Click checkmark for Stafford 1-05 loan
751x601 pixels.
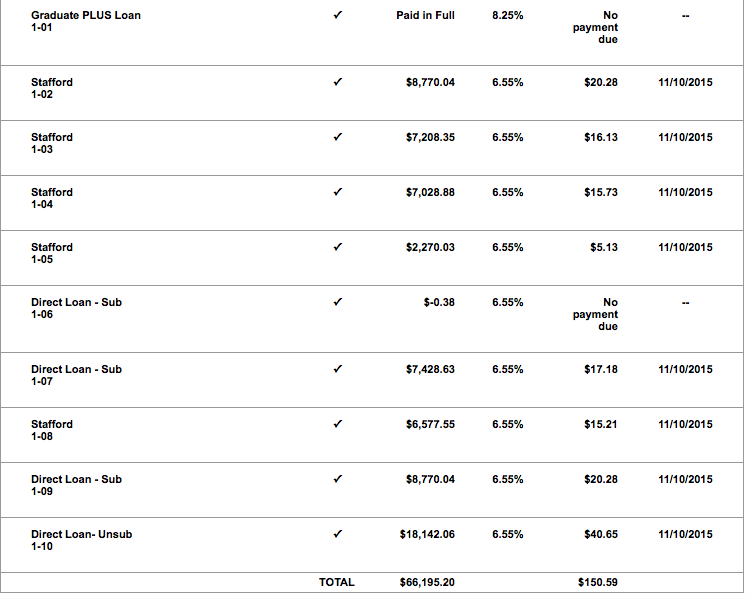pos(338,247)
